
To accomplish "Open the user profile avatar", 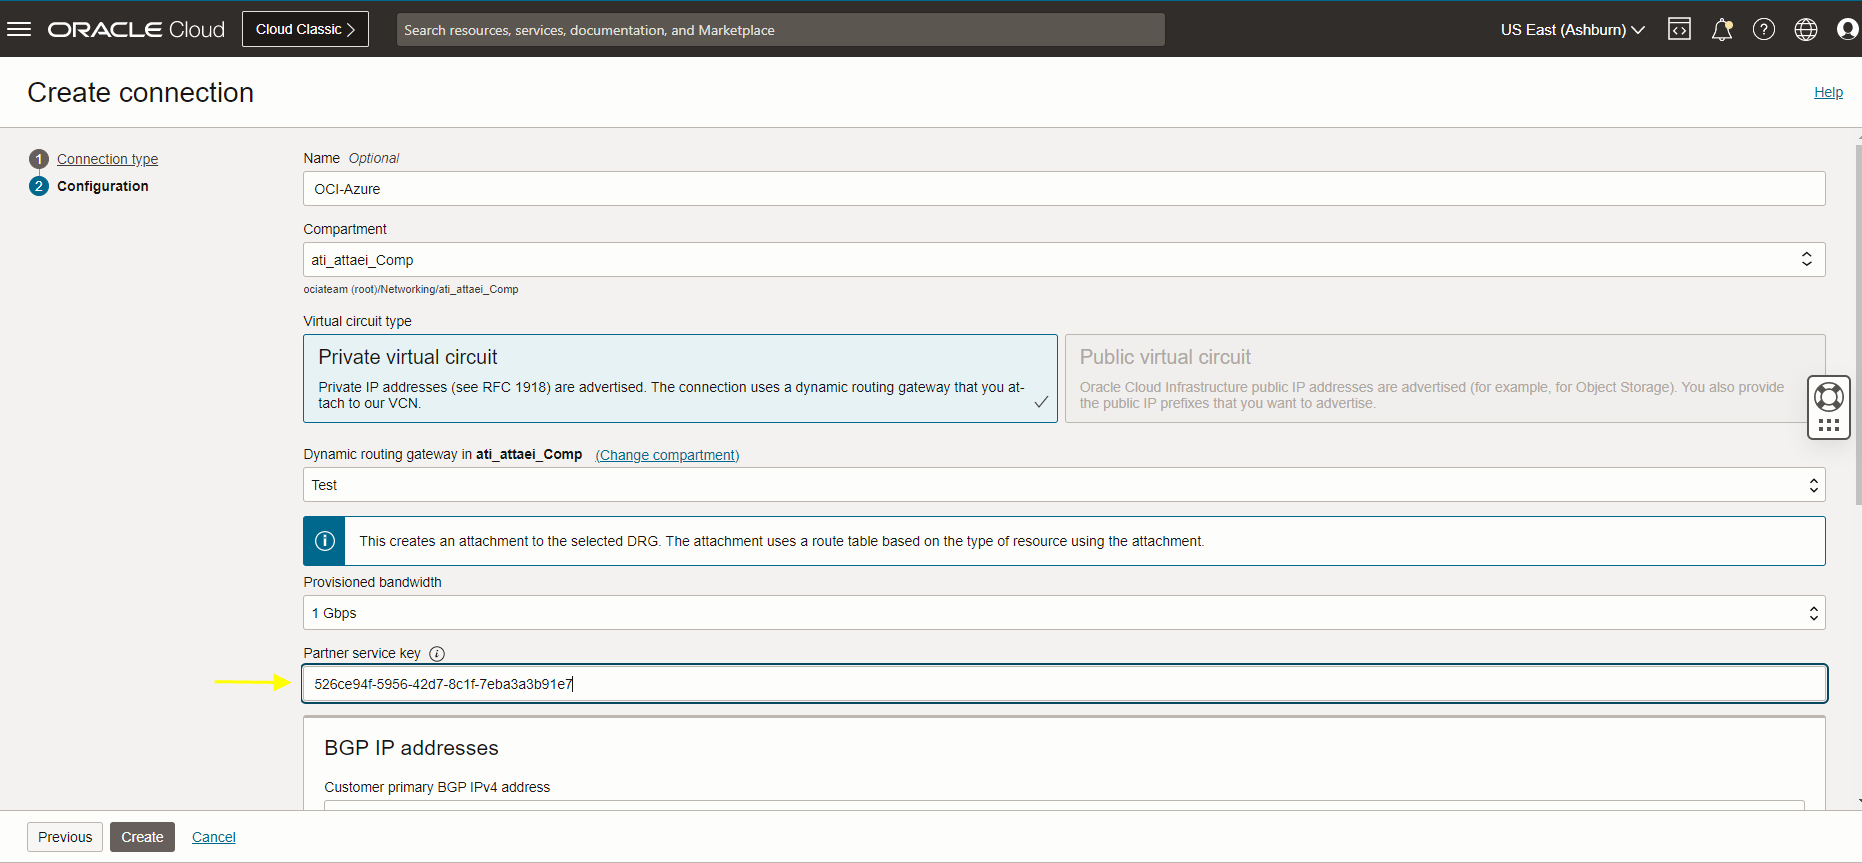I will pos(1848,29).
